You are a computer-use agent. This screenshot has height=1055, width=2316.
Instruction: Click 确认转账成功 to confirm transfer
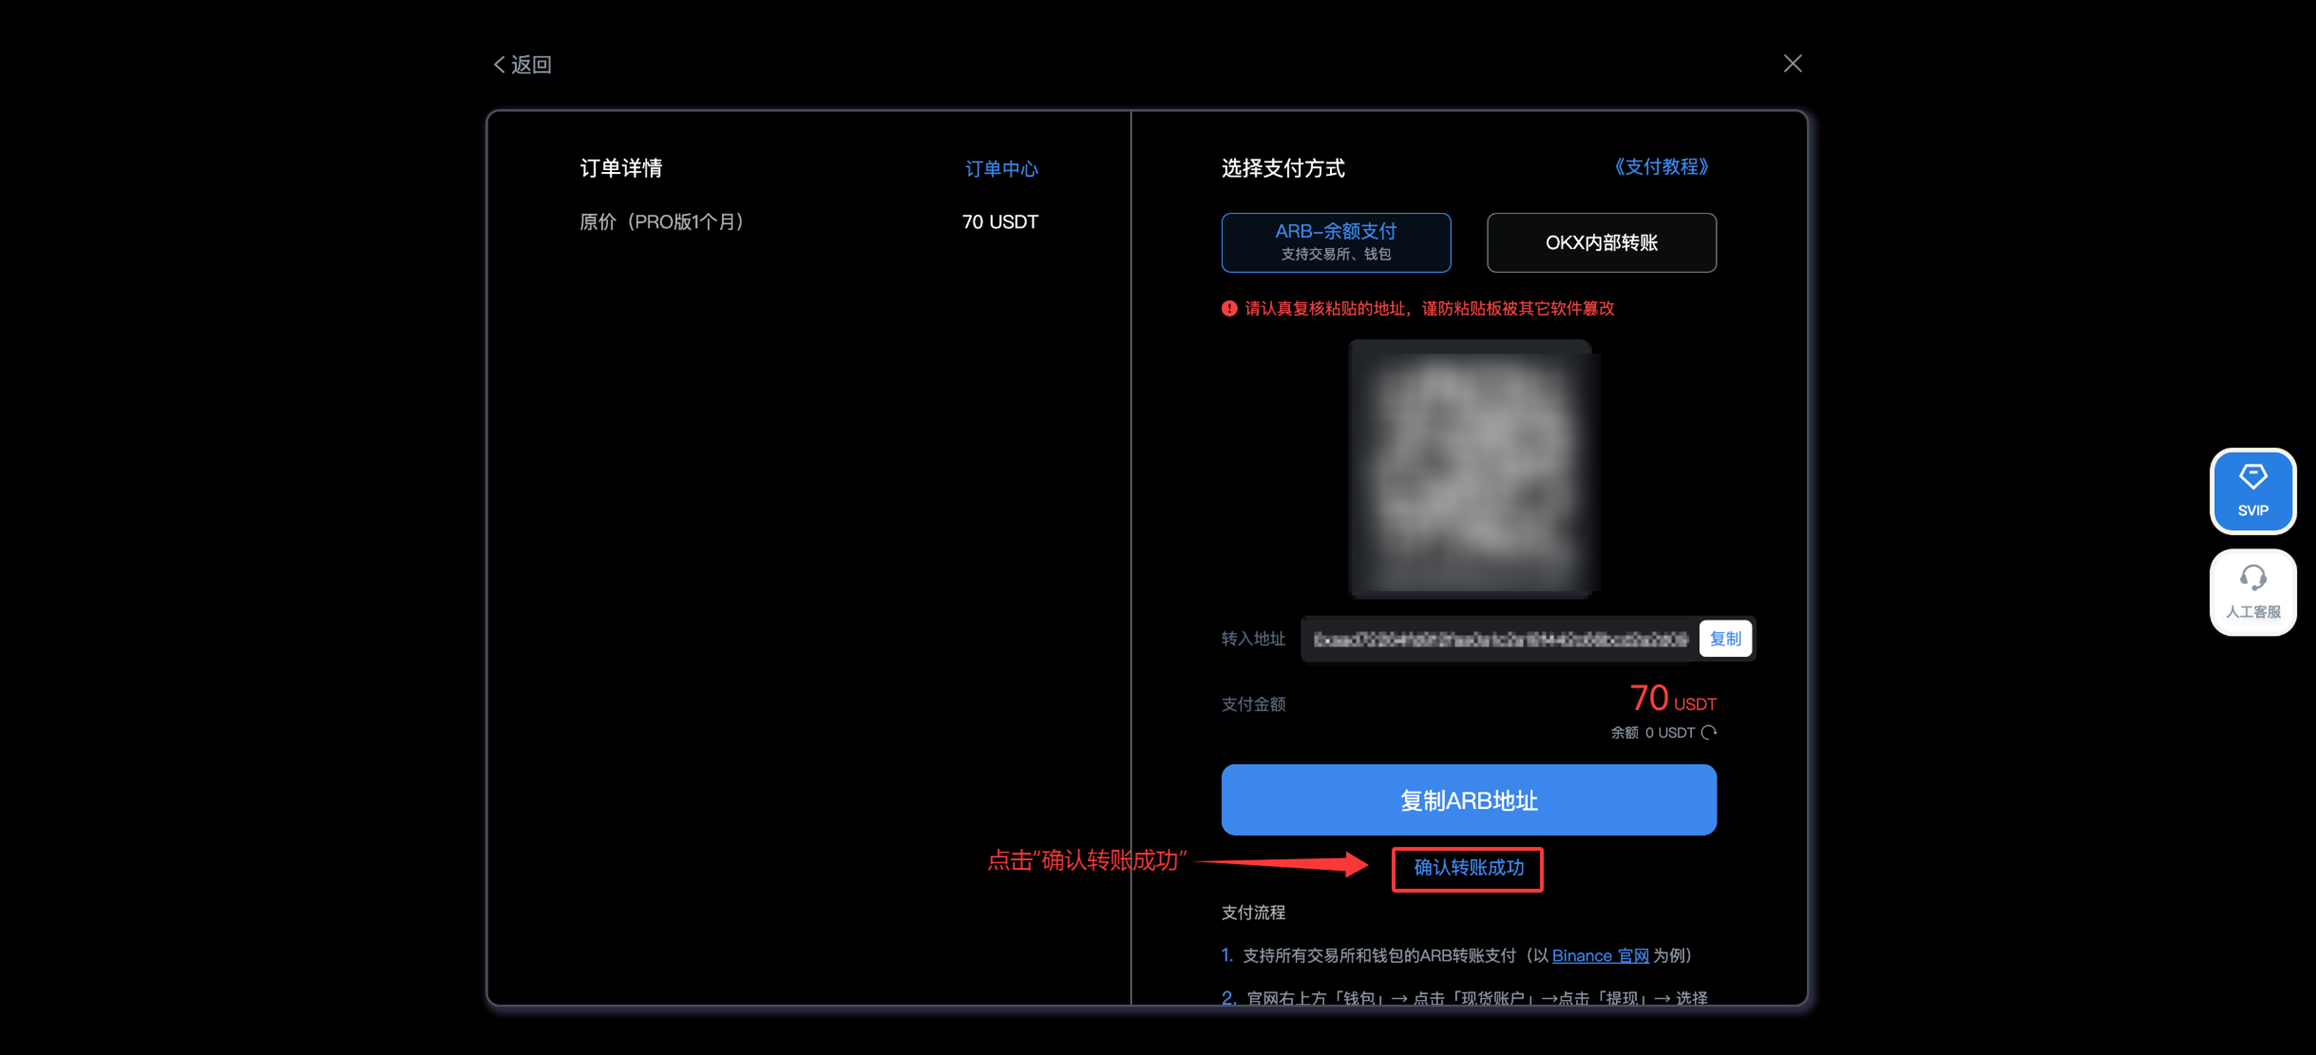[1468, 868]
